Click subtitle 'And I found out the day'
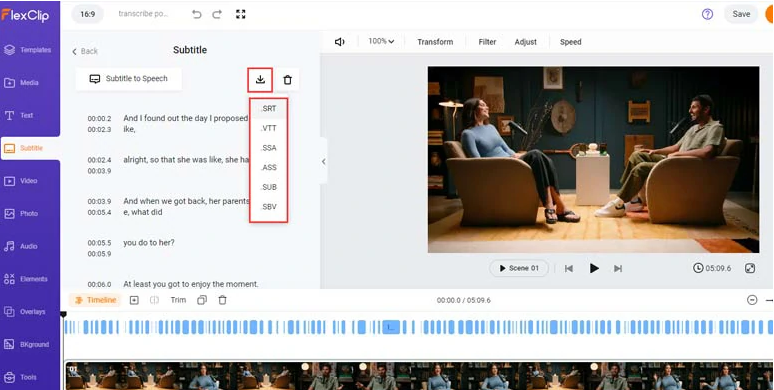 click(x=185, y=123)
